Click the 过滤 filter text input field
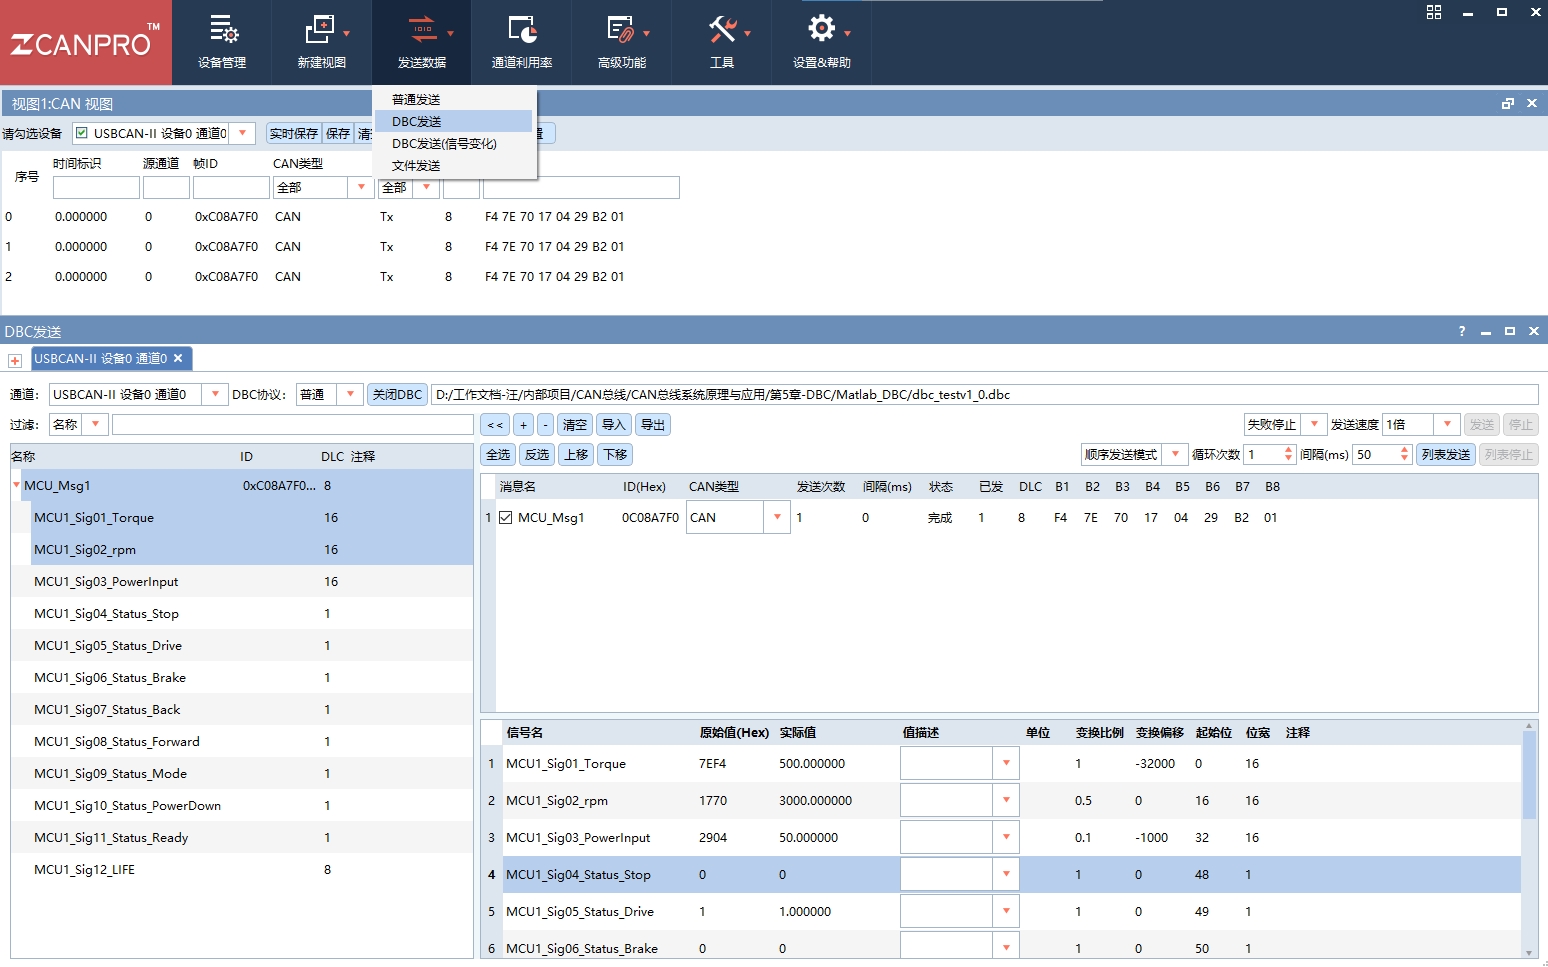 click(292, 425)
